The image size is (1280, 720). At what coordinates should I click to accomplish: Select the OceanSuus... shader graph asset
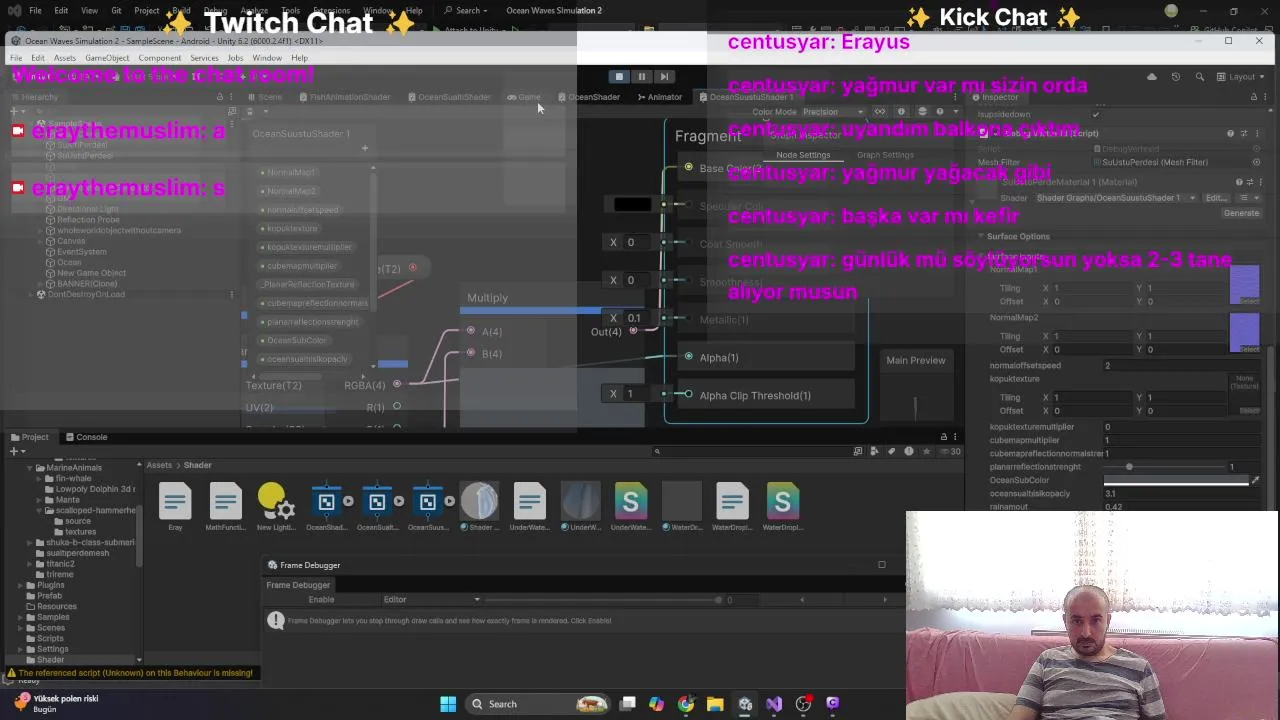[x=428, y=507]
